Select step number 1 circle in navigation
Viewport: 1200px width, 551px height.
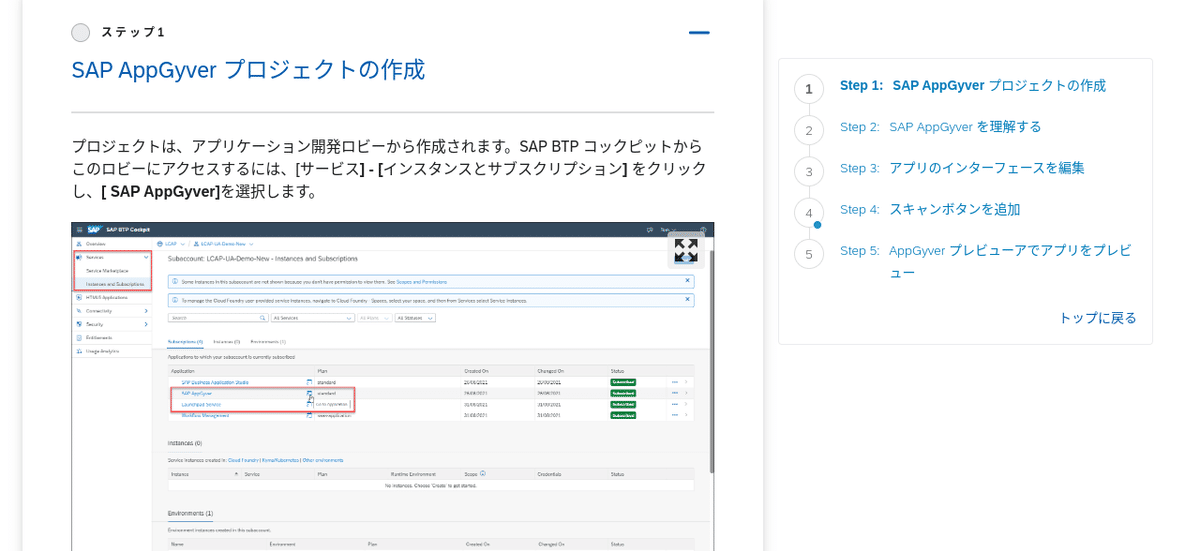[x=809, y=89]
